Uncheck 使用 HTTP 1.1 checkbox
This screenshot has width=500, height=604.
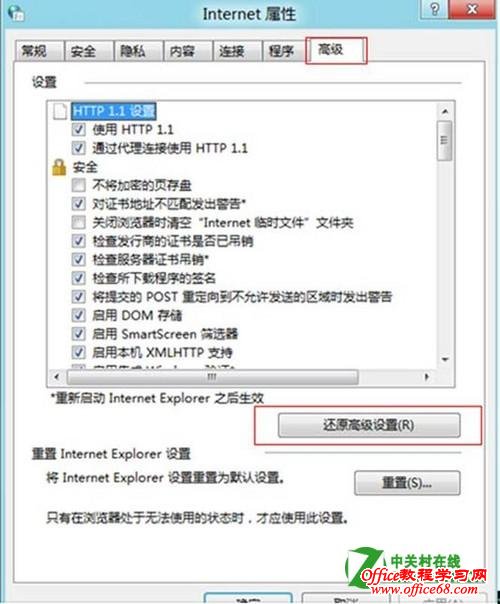click(x=79, y=129)
